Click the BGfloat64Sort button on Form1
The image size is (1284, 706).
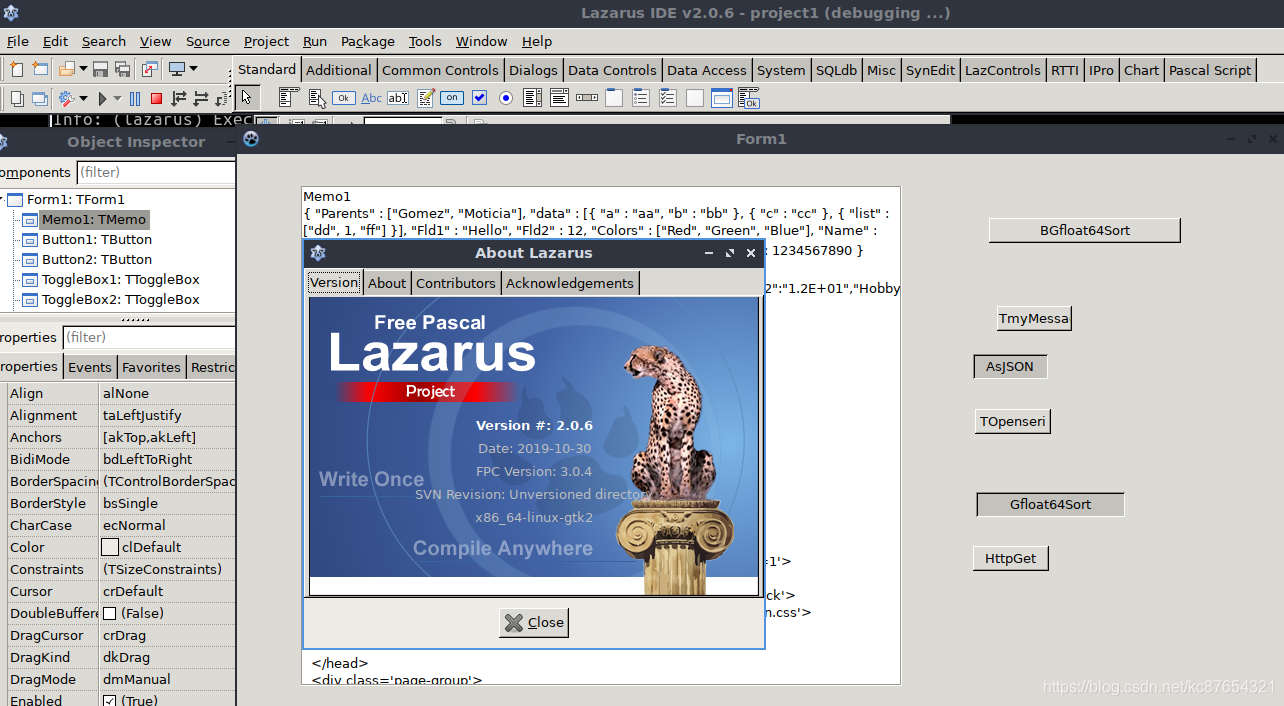(x=1085, y=230)
